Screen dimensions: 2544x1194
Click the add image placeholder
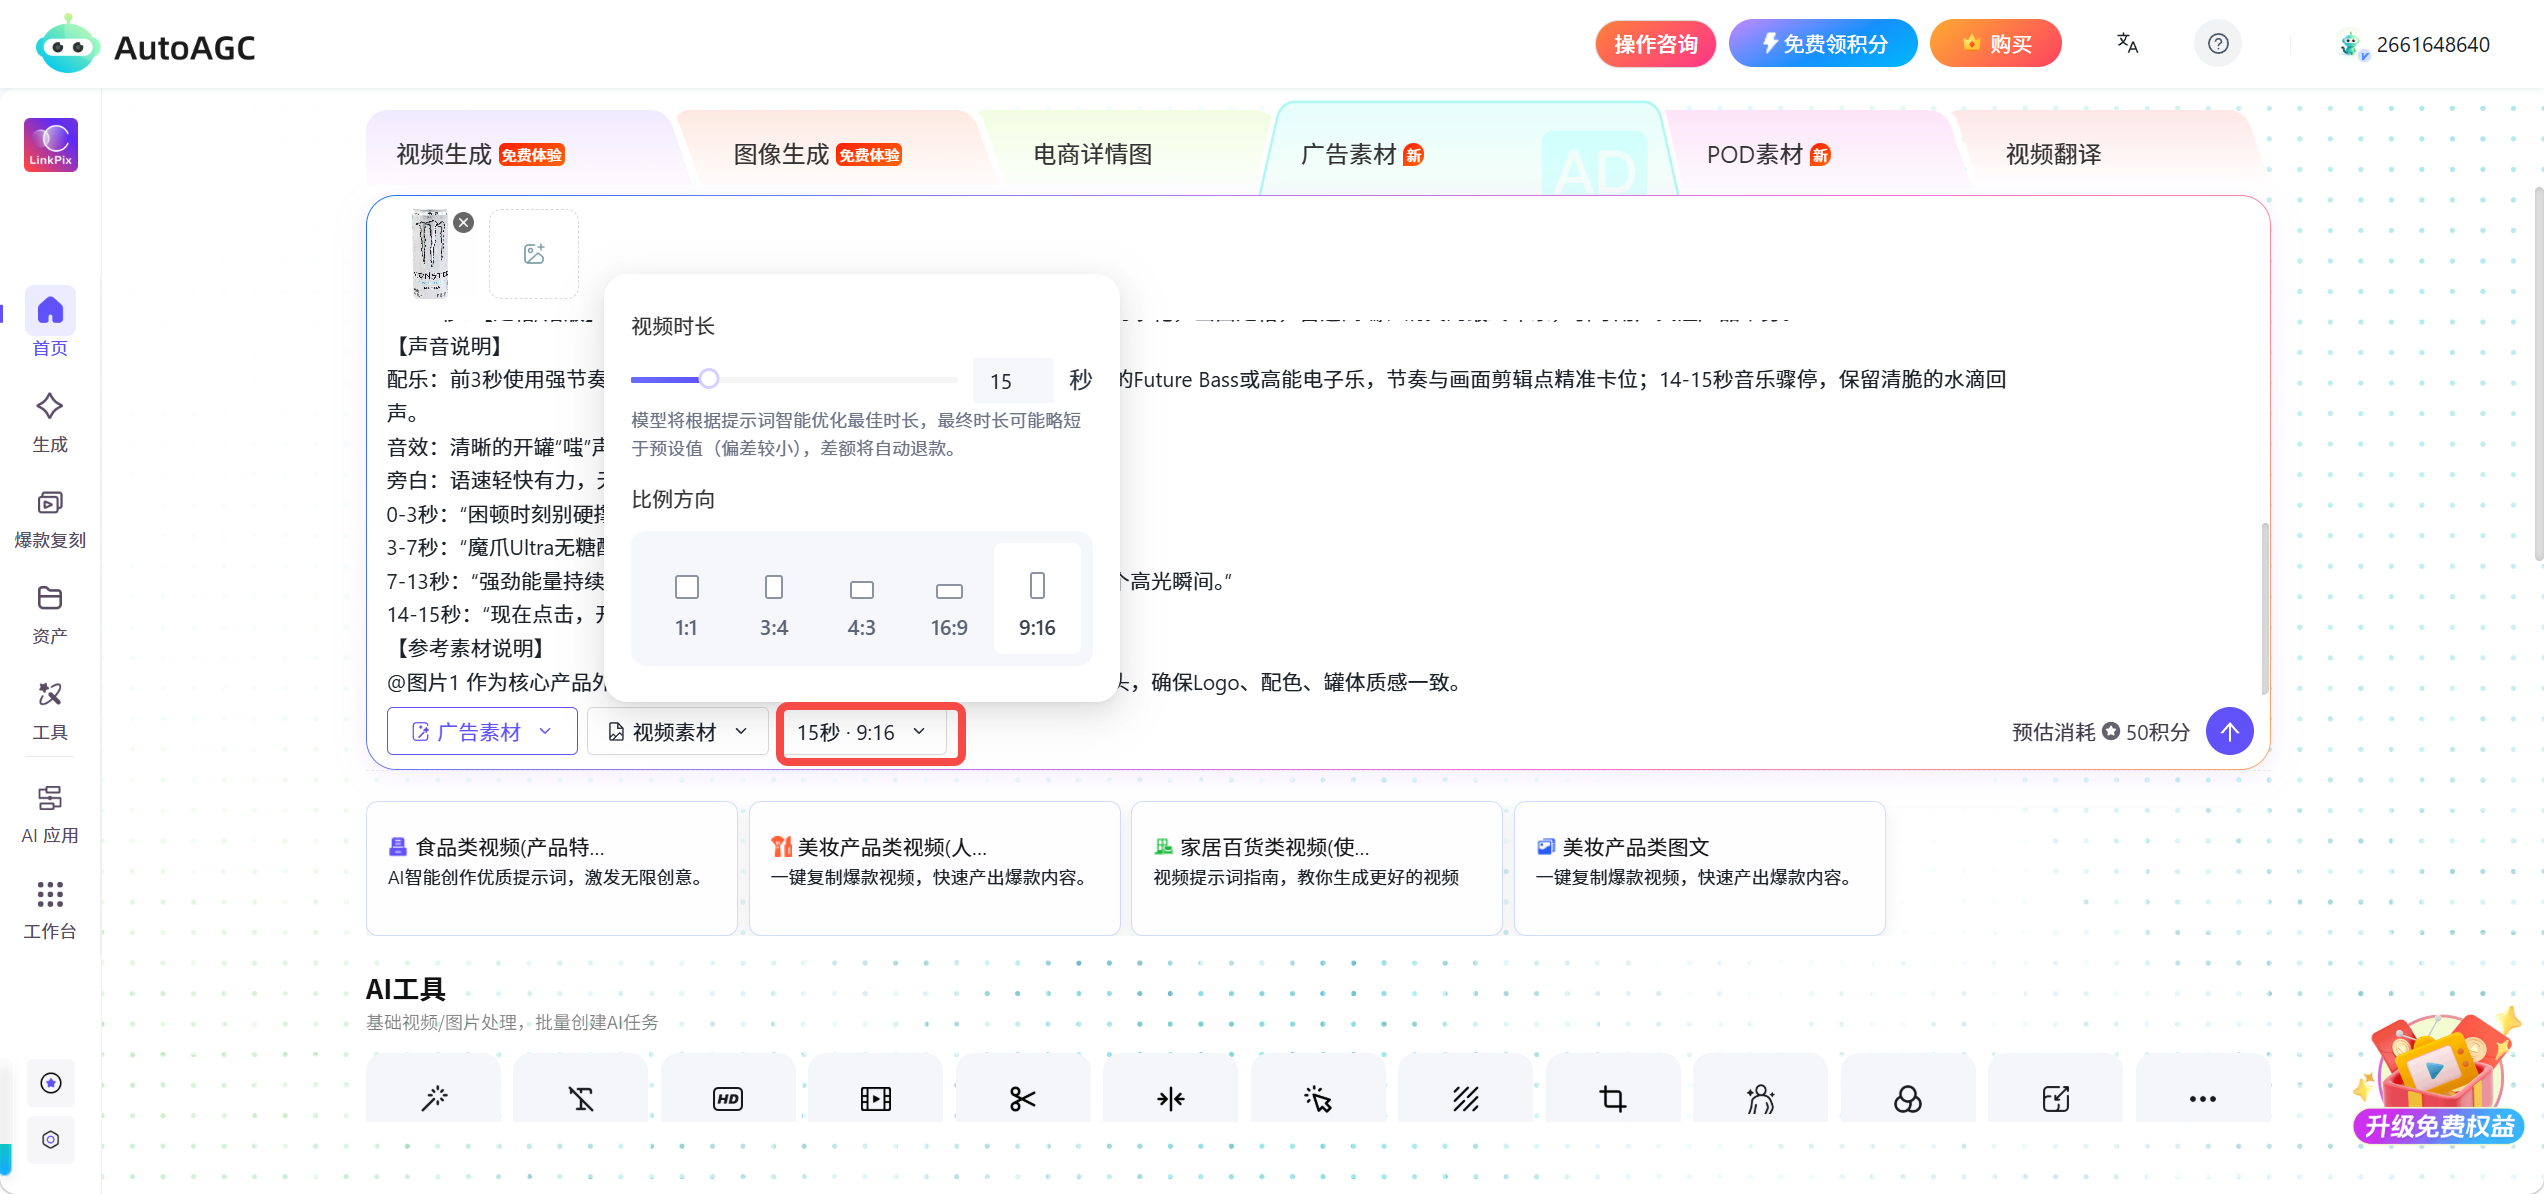[534, 254]
